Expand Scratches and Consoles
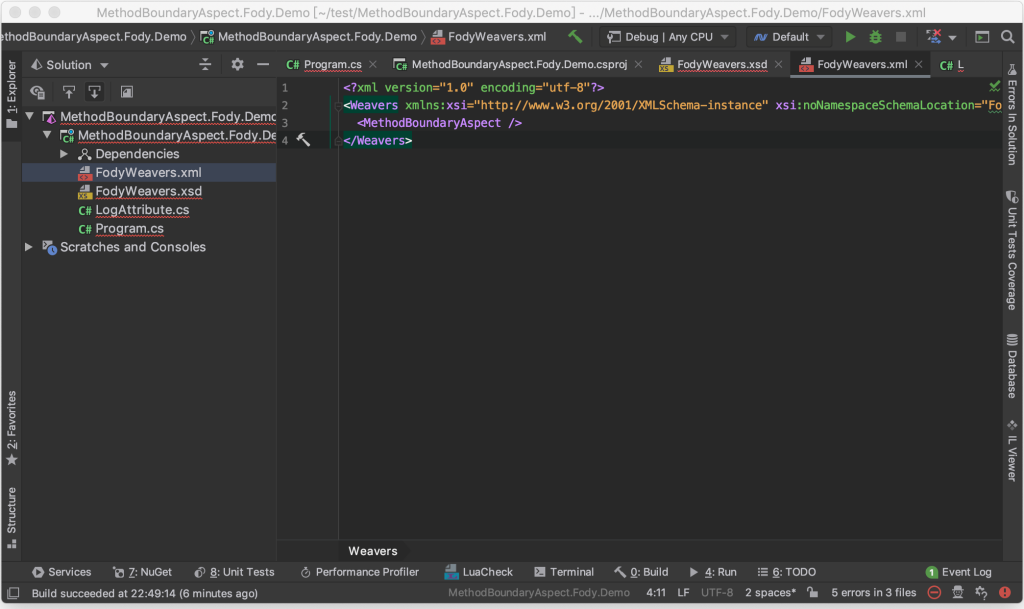The image size is (1024, 609). [x=29, y=247]
